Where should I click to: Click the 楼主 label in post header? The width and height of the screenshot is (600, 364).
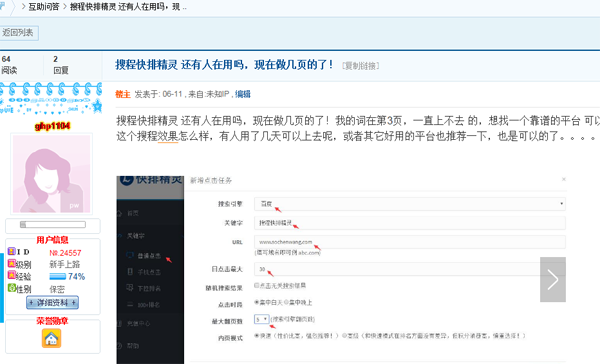[x=123, y=94]
